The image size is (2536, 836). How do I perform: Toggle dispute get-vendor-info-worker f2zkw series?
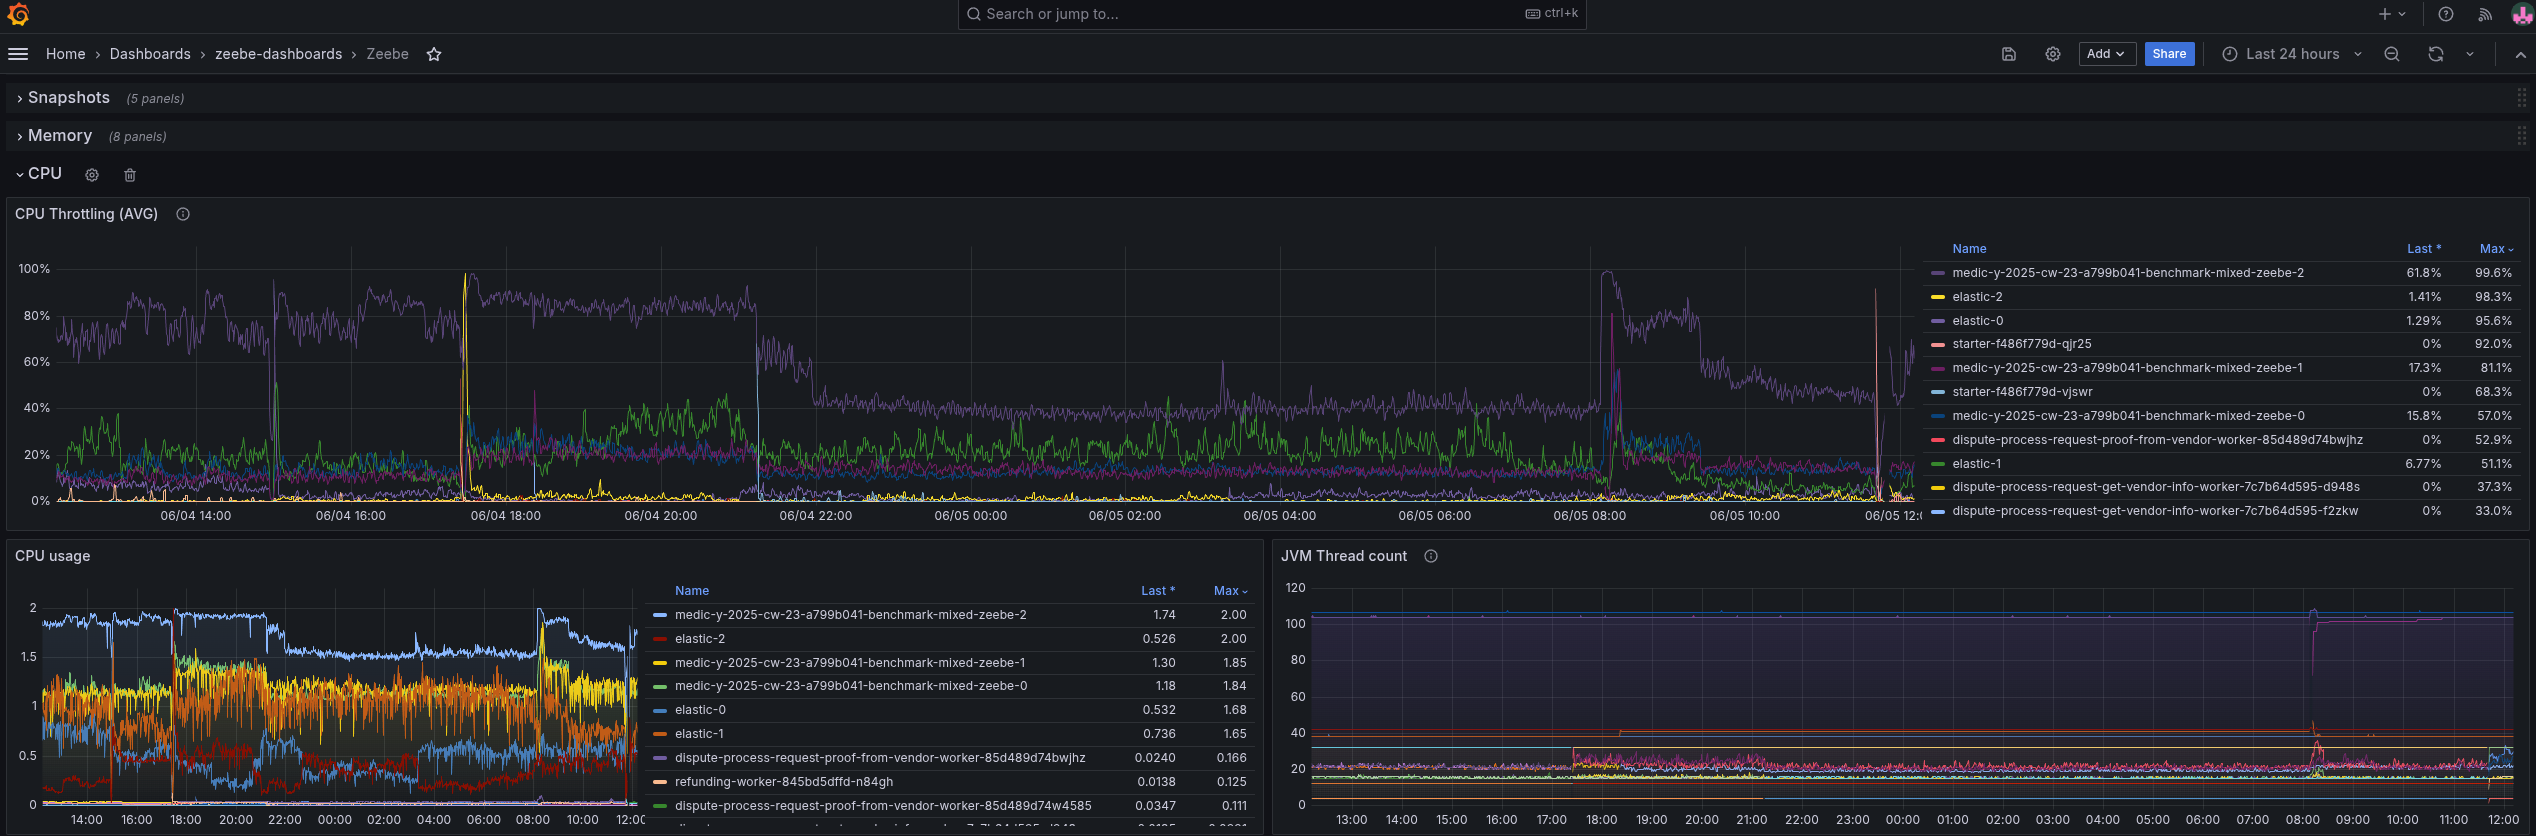[x=2154, y=511]
